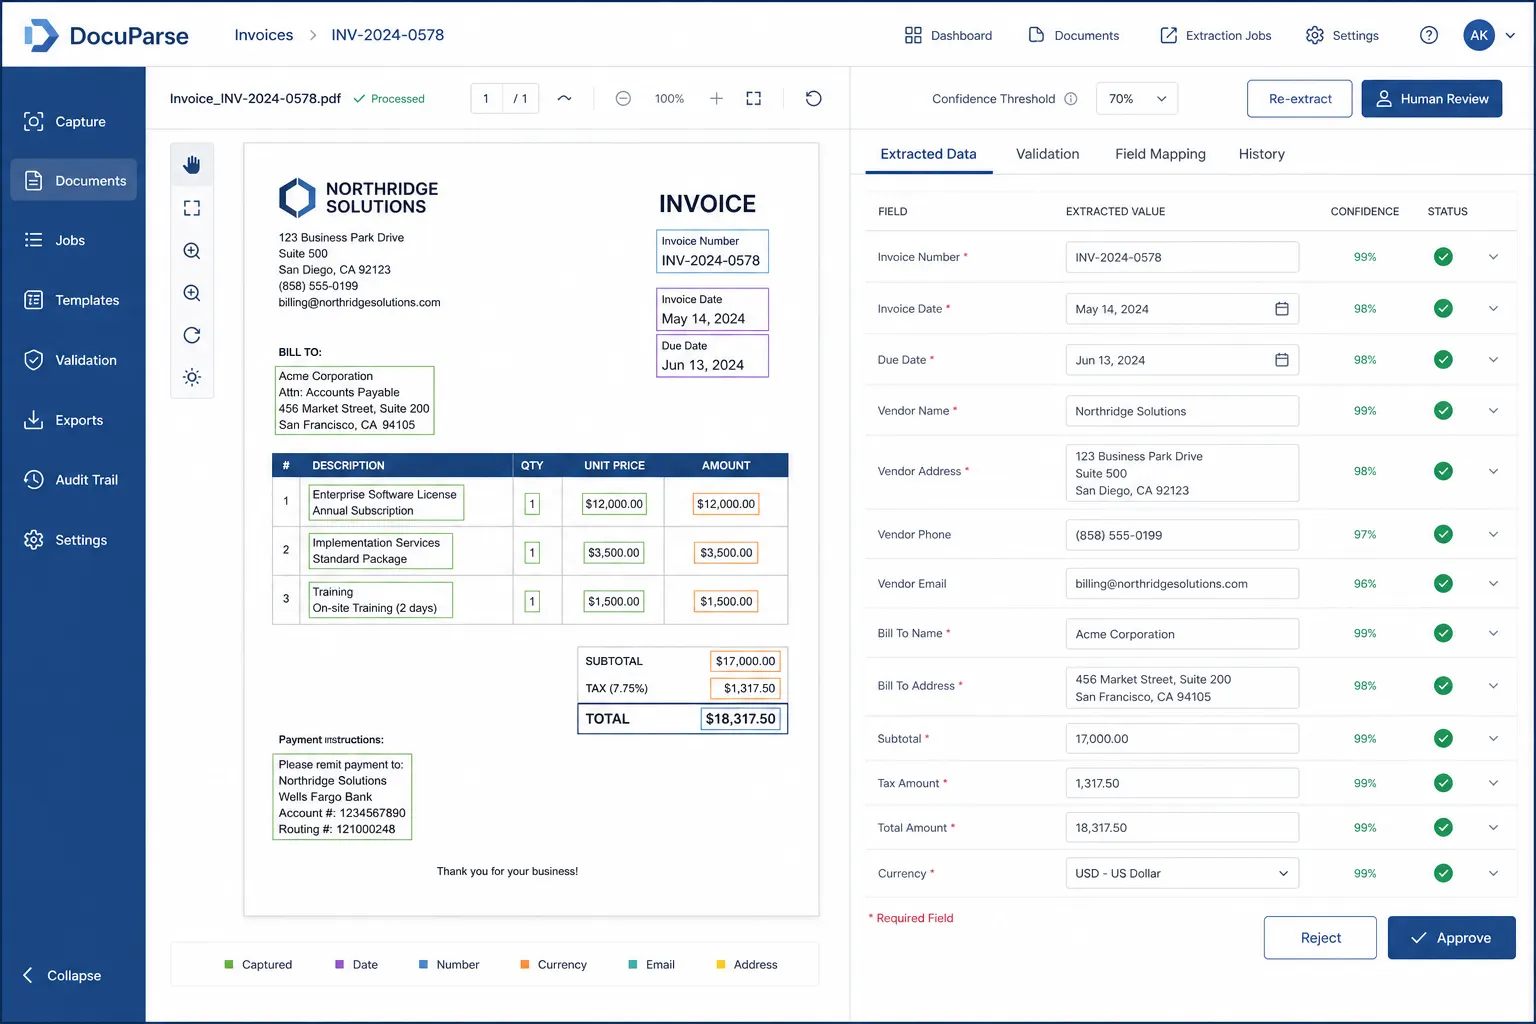
Task: Click the Total Amount value field
Action: click(x=1182, y=827)
